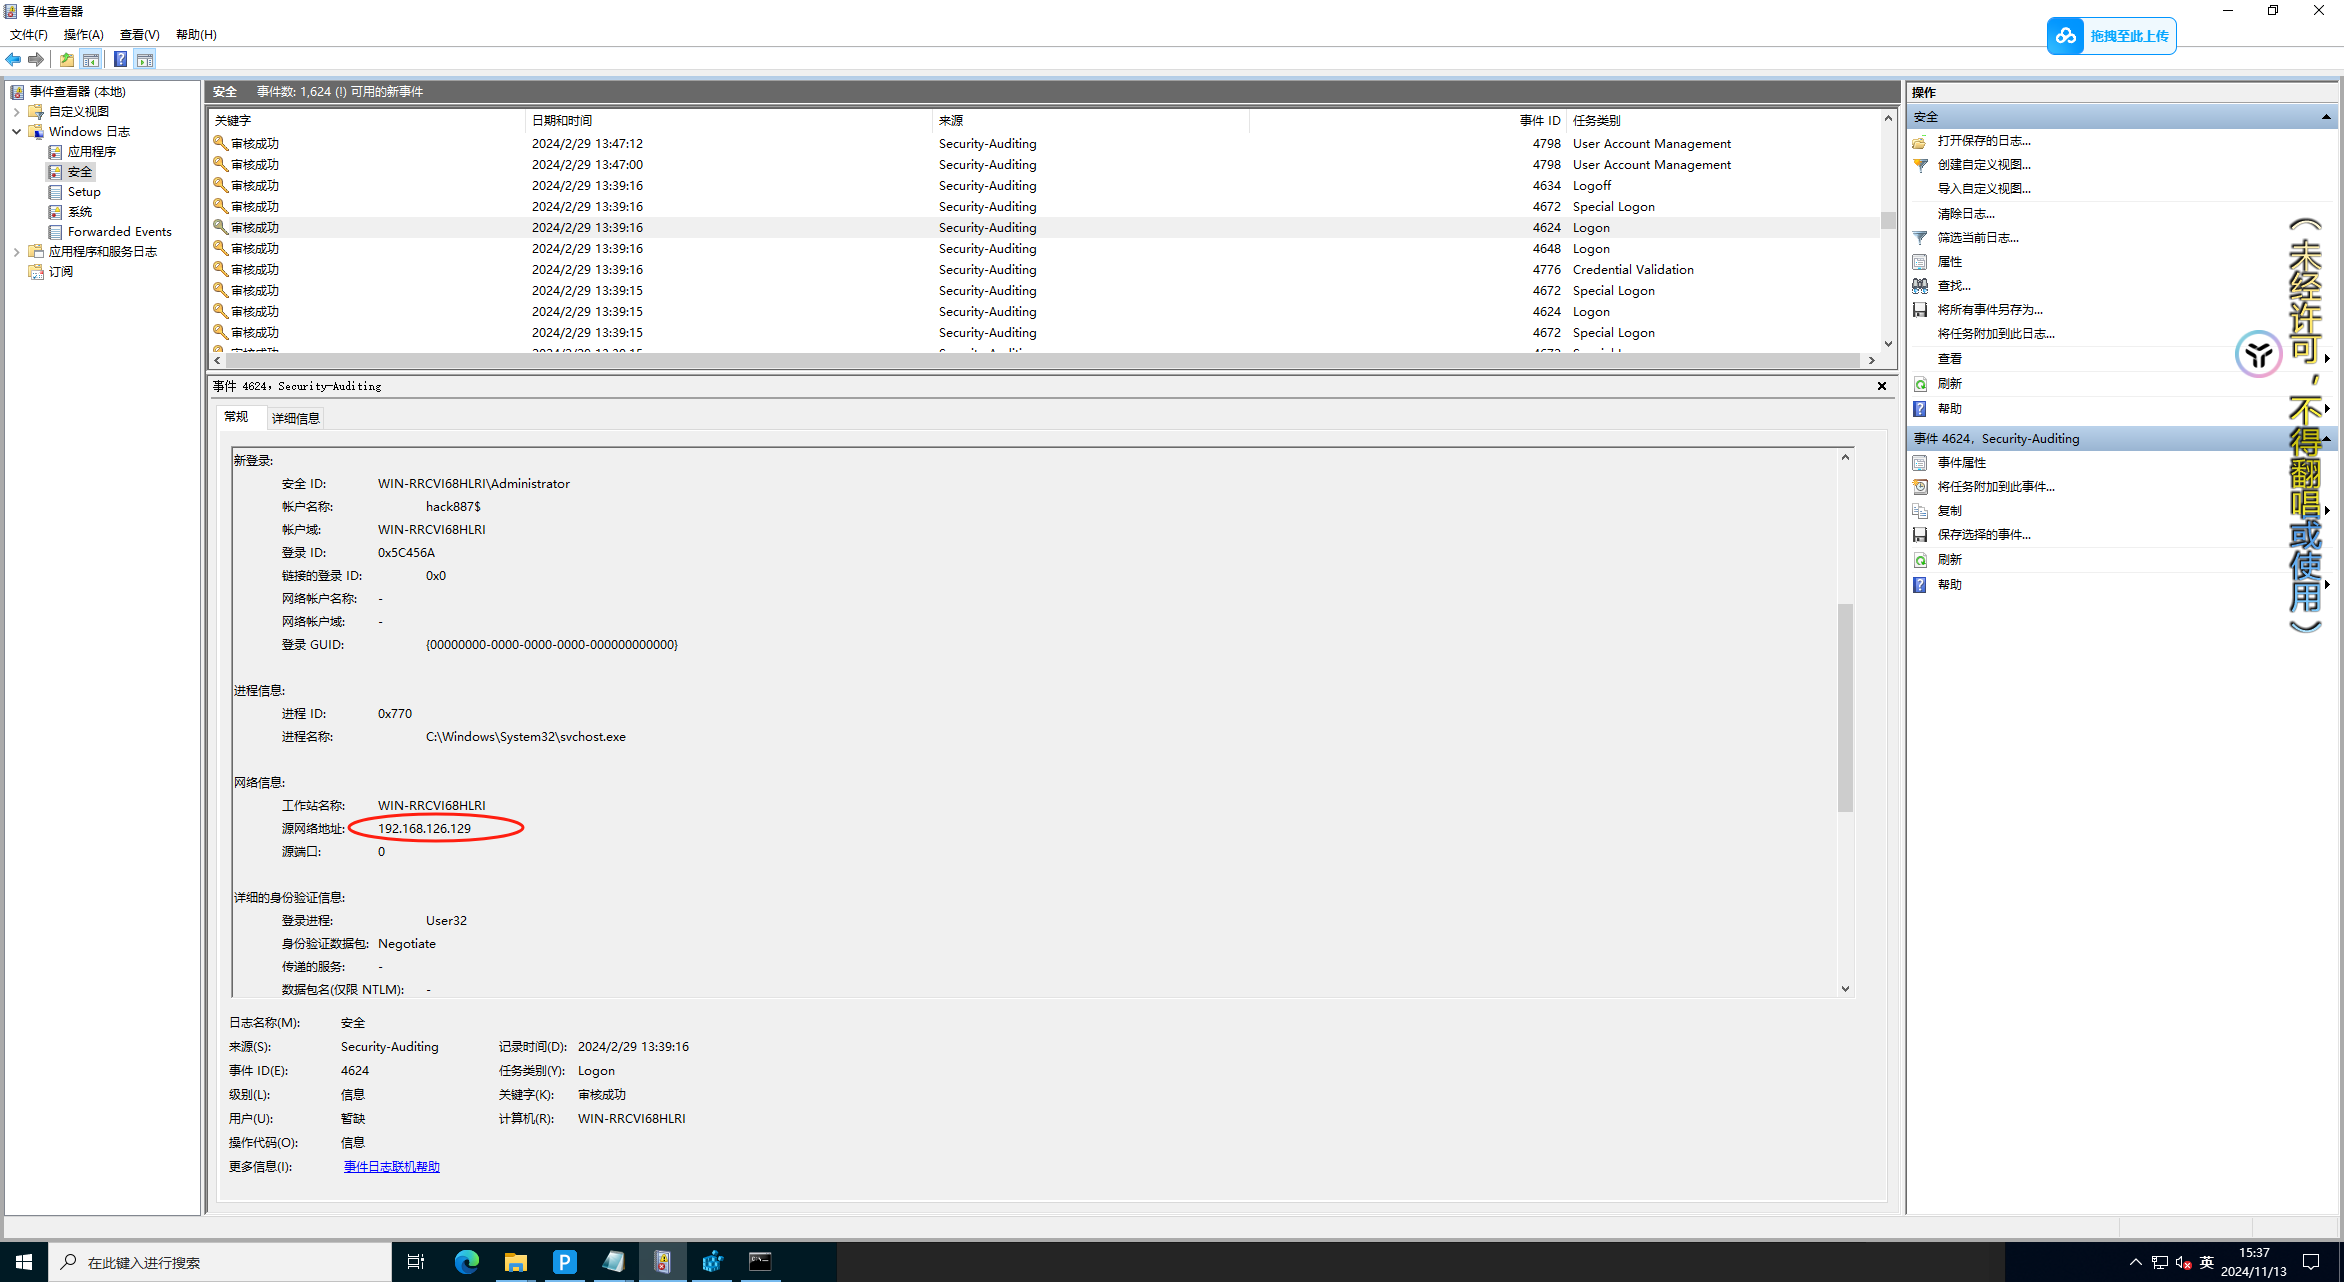Viewport: 2344px width, 1282px height.
Task: Click the 查找 binoculars action
Action: tap(1920, 286)
